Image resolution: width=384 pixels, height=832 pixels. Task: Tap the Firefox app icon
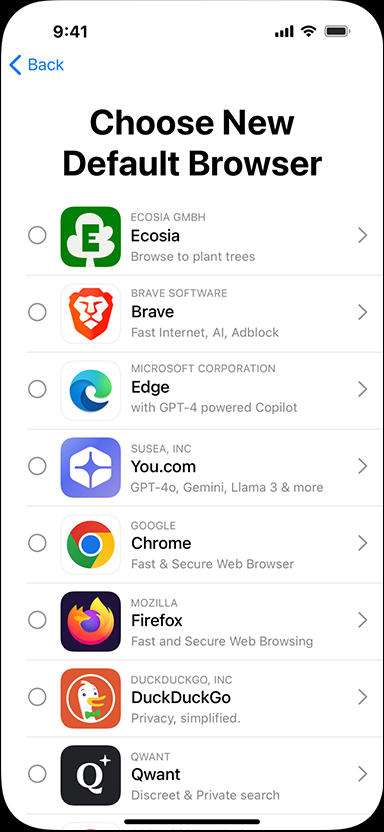[91, 621]
